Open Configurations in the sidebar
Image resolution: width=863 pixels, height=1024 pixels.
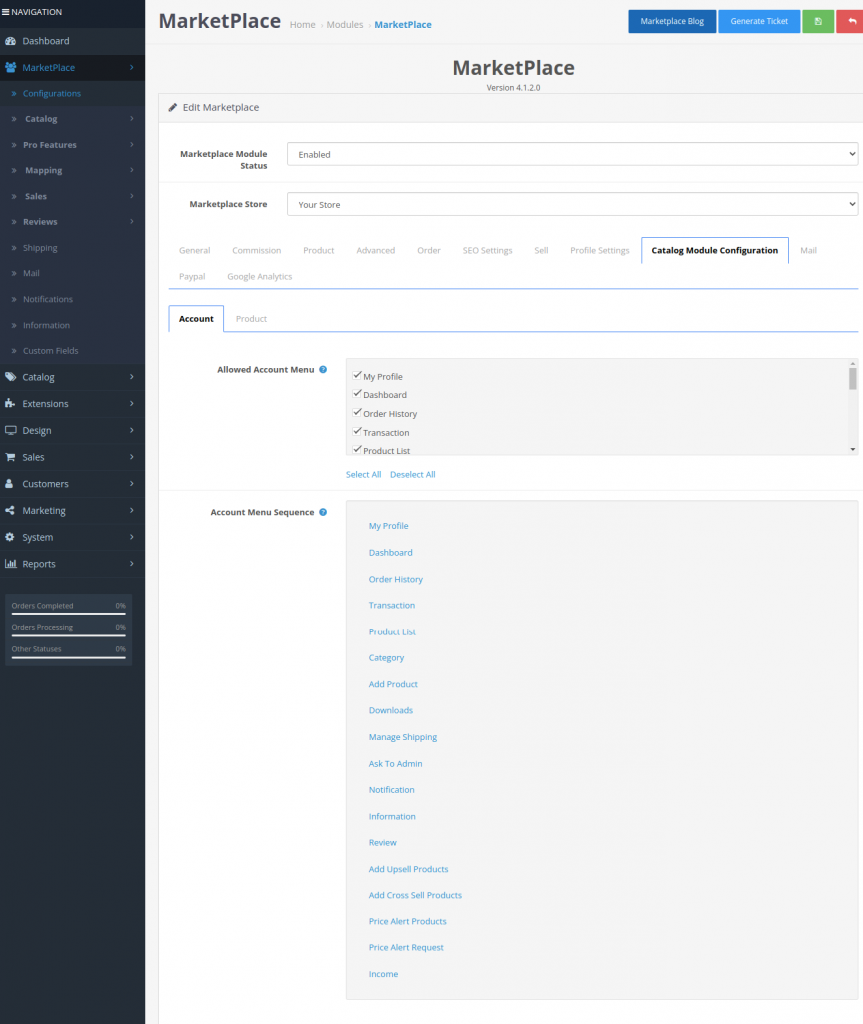(x=52, y=93)
